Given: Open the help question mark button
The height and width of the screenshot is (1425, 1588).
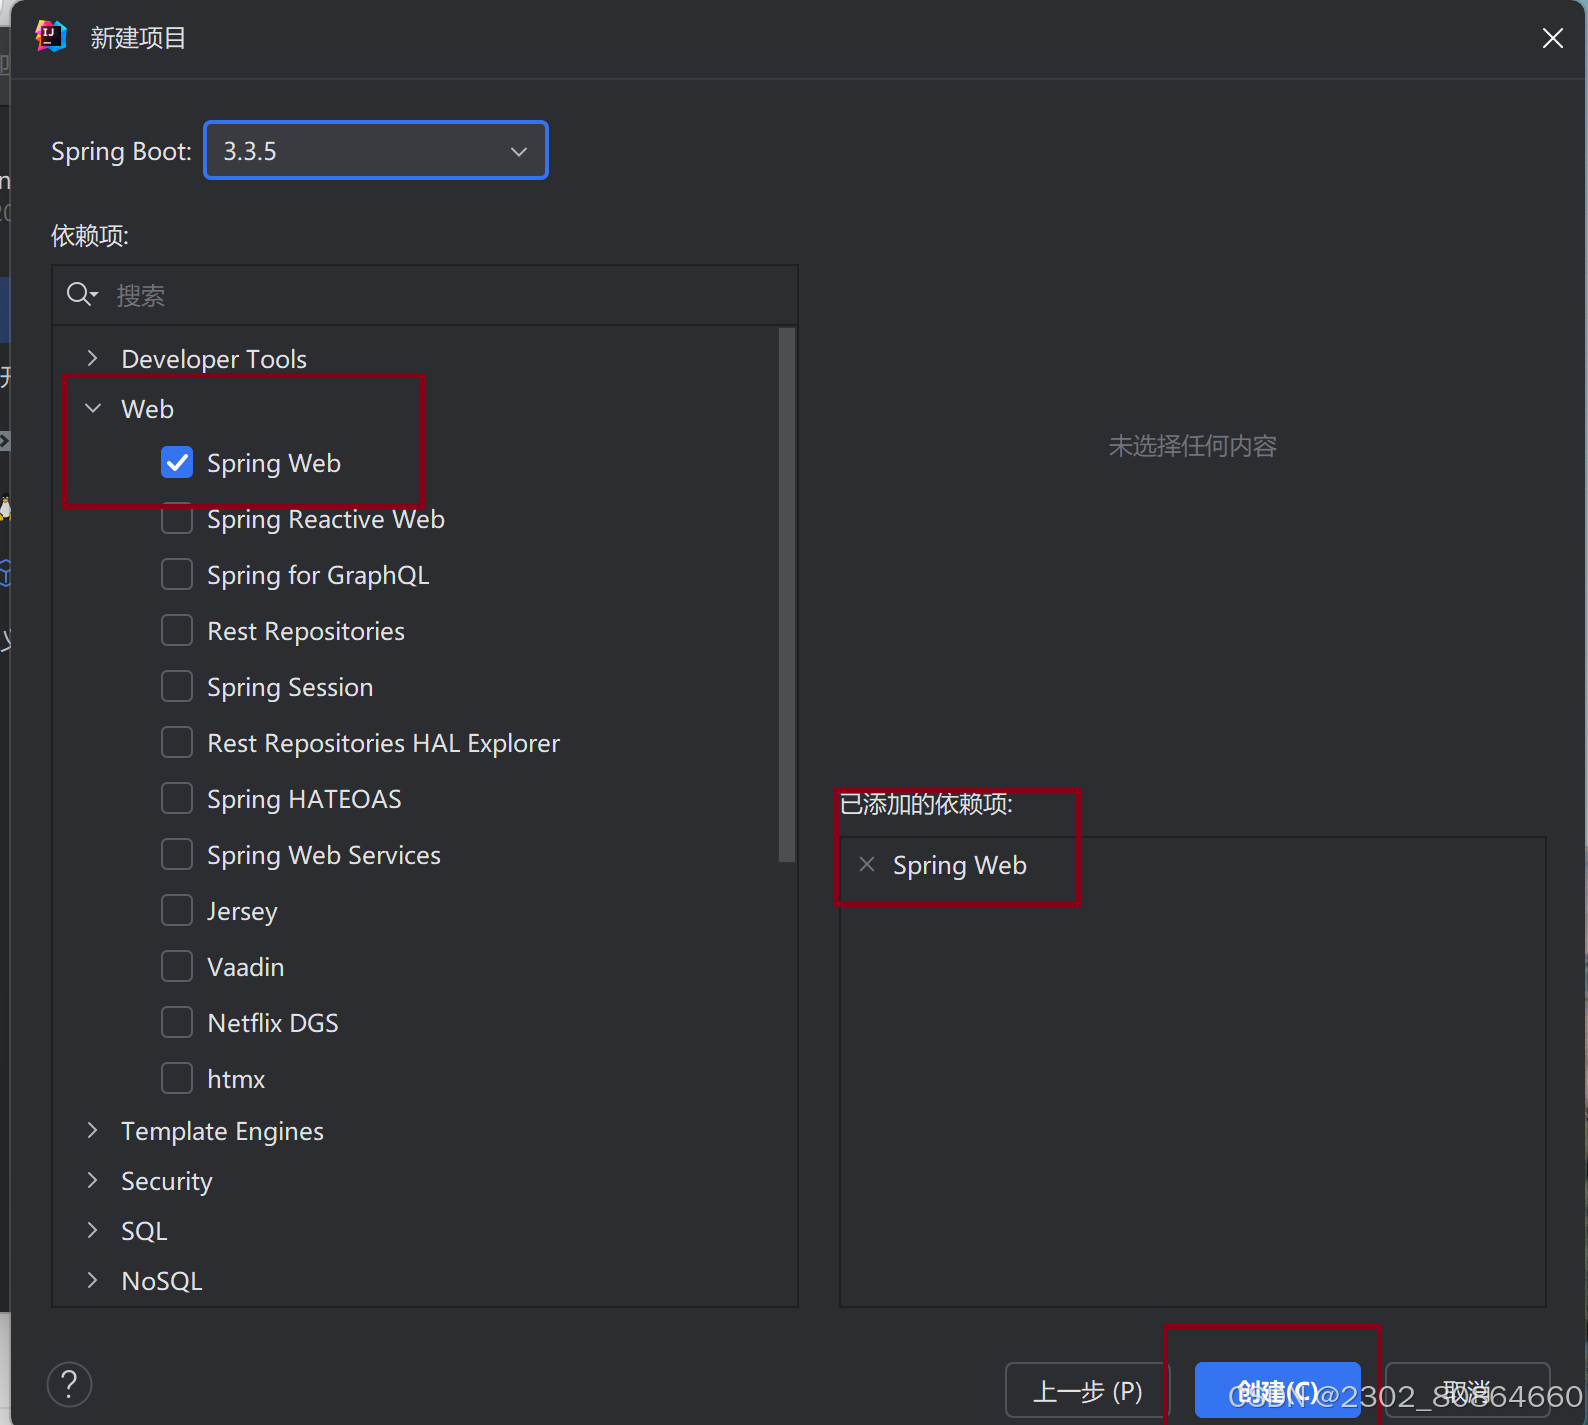Looking at the screenshot, I should tap(69, 1385).
